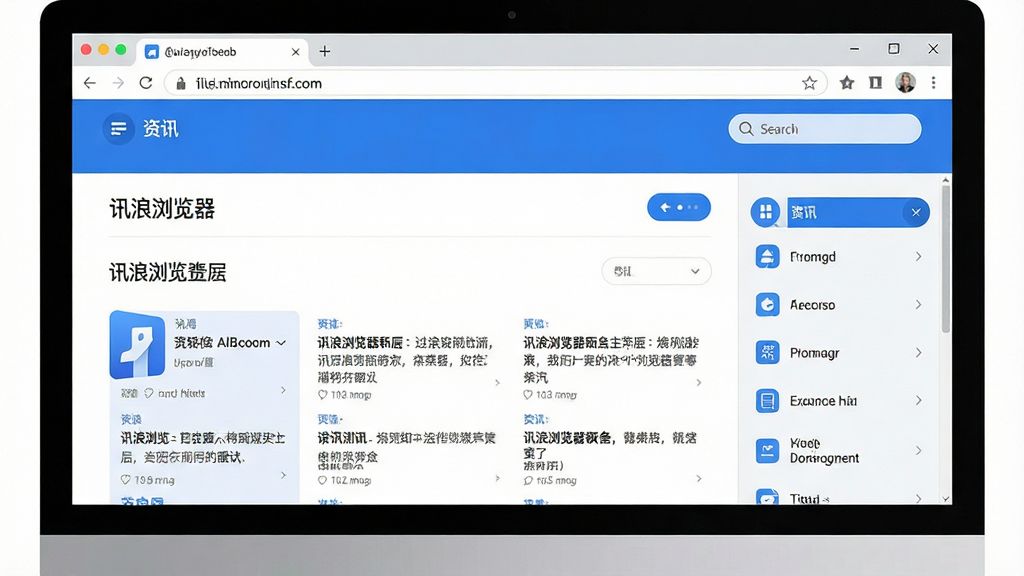The height and width of the screenshot is (576, 1024).
Task: Open the Promagr sidebar item
Action: (x=840, y=353)
